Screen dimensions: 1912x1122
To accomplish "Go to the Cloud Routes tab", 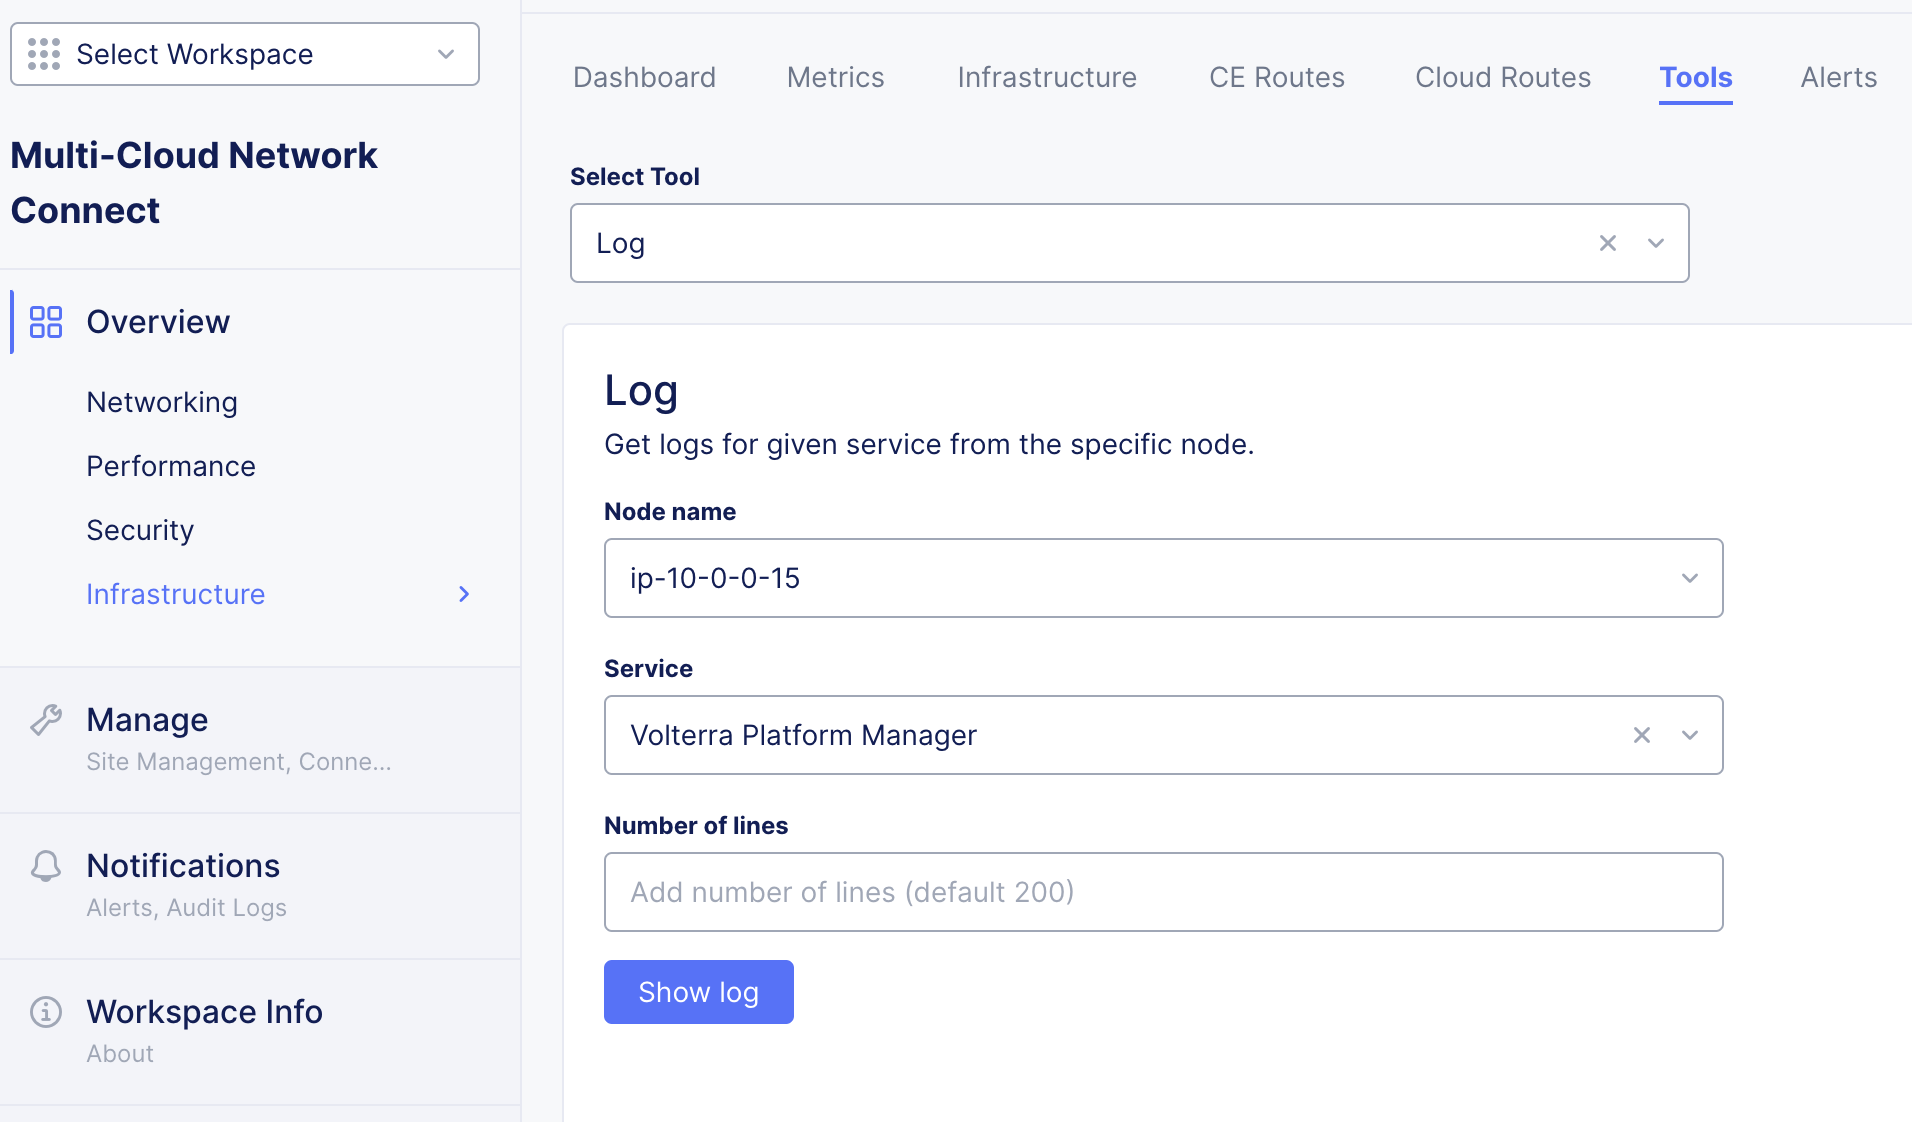I will [x=1503, y=77].
